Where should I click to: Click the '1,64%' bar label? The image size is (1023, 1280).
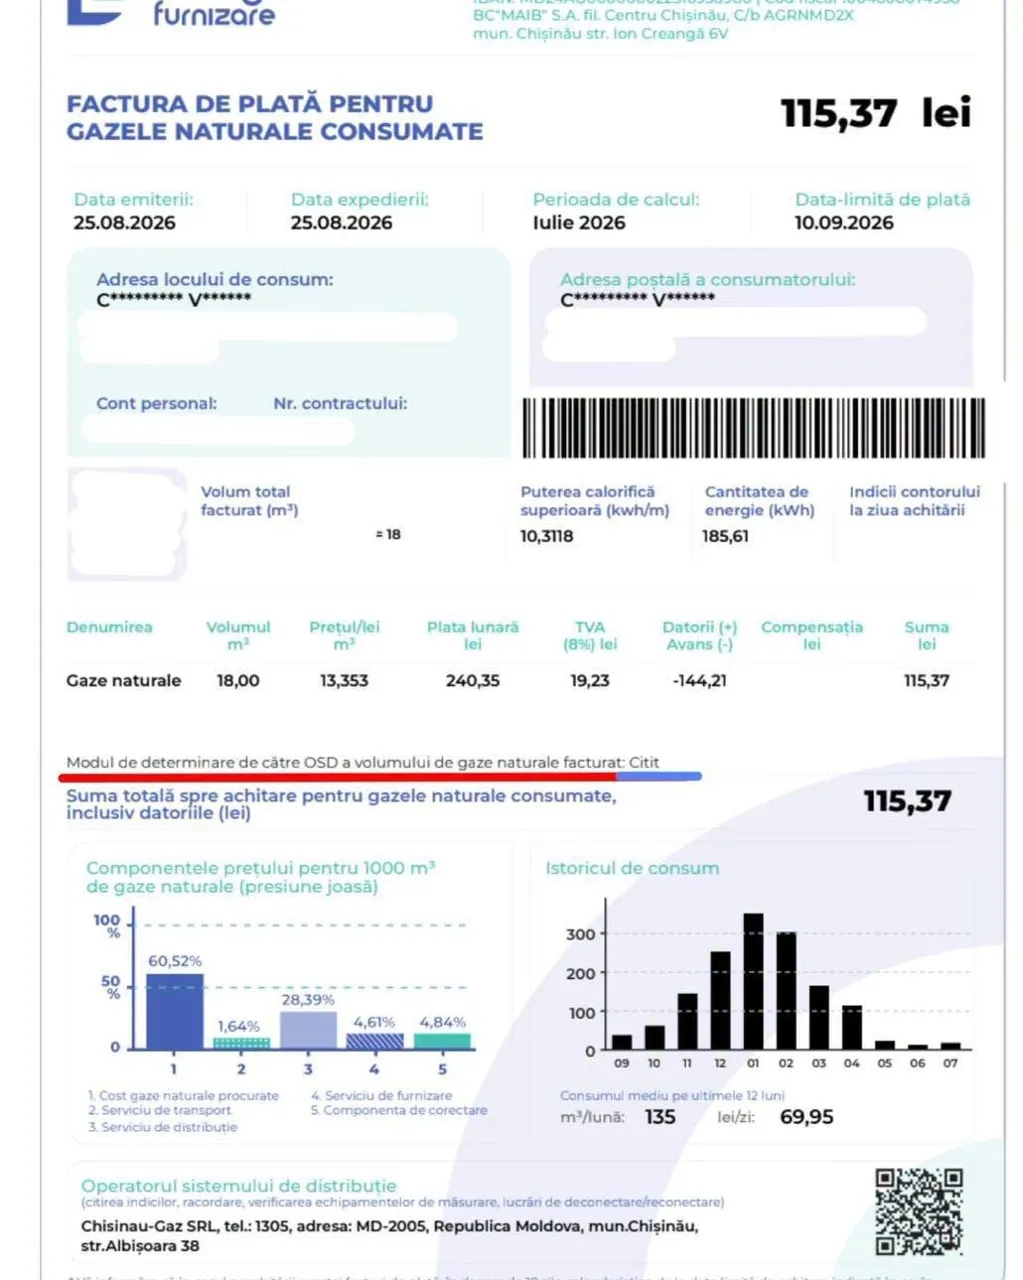239,1027
